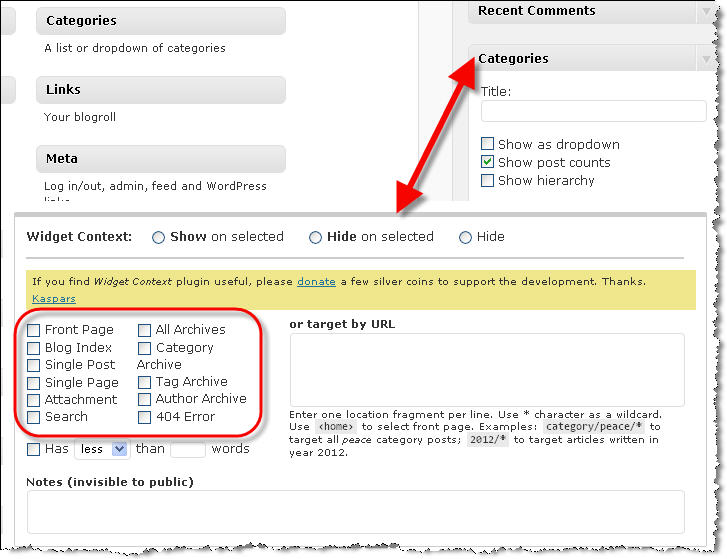Screen dimensions: 727x559
Task: Enable the 404 Error checkbox
Action: click(x=144, y=417)
